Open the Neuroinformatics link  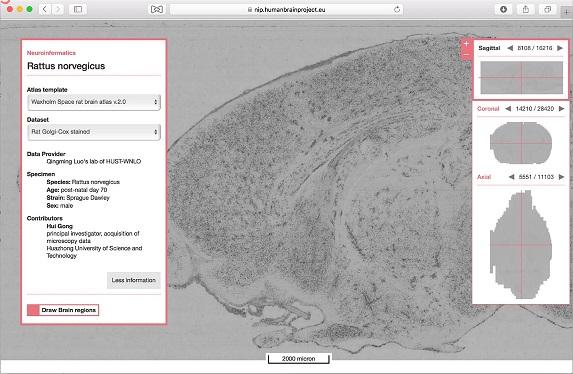click(51, 53)
